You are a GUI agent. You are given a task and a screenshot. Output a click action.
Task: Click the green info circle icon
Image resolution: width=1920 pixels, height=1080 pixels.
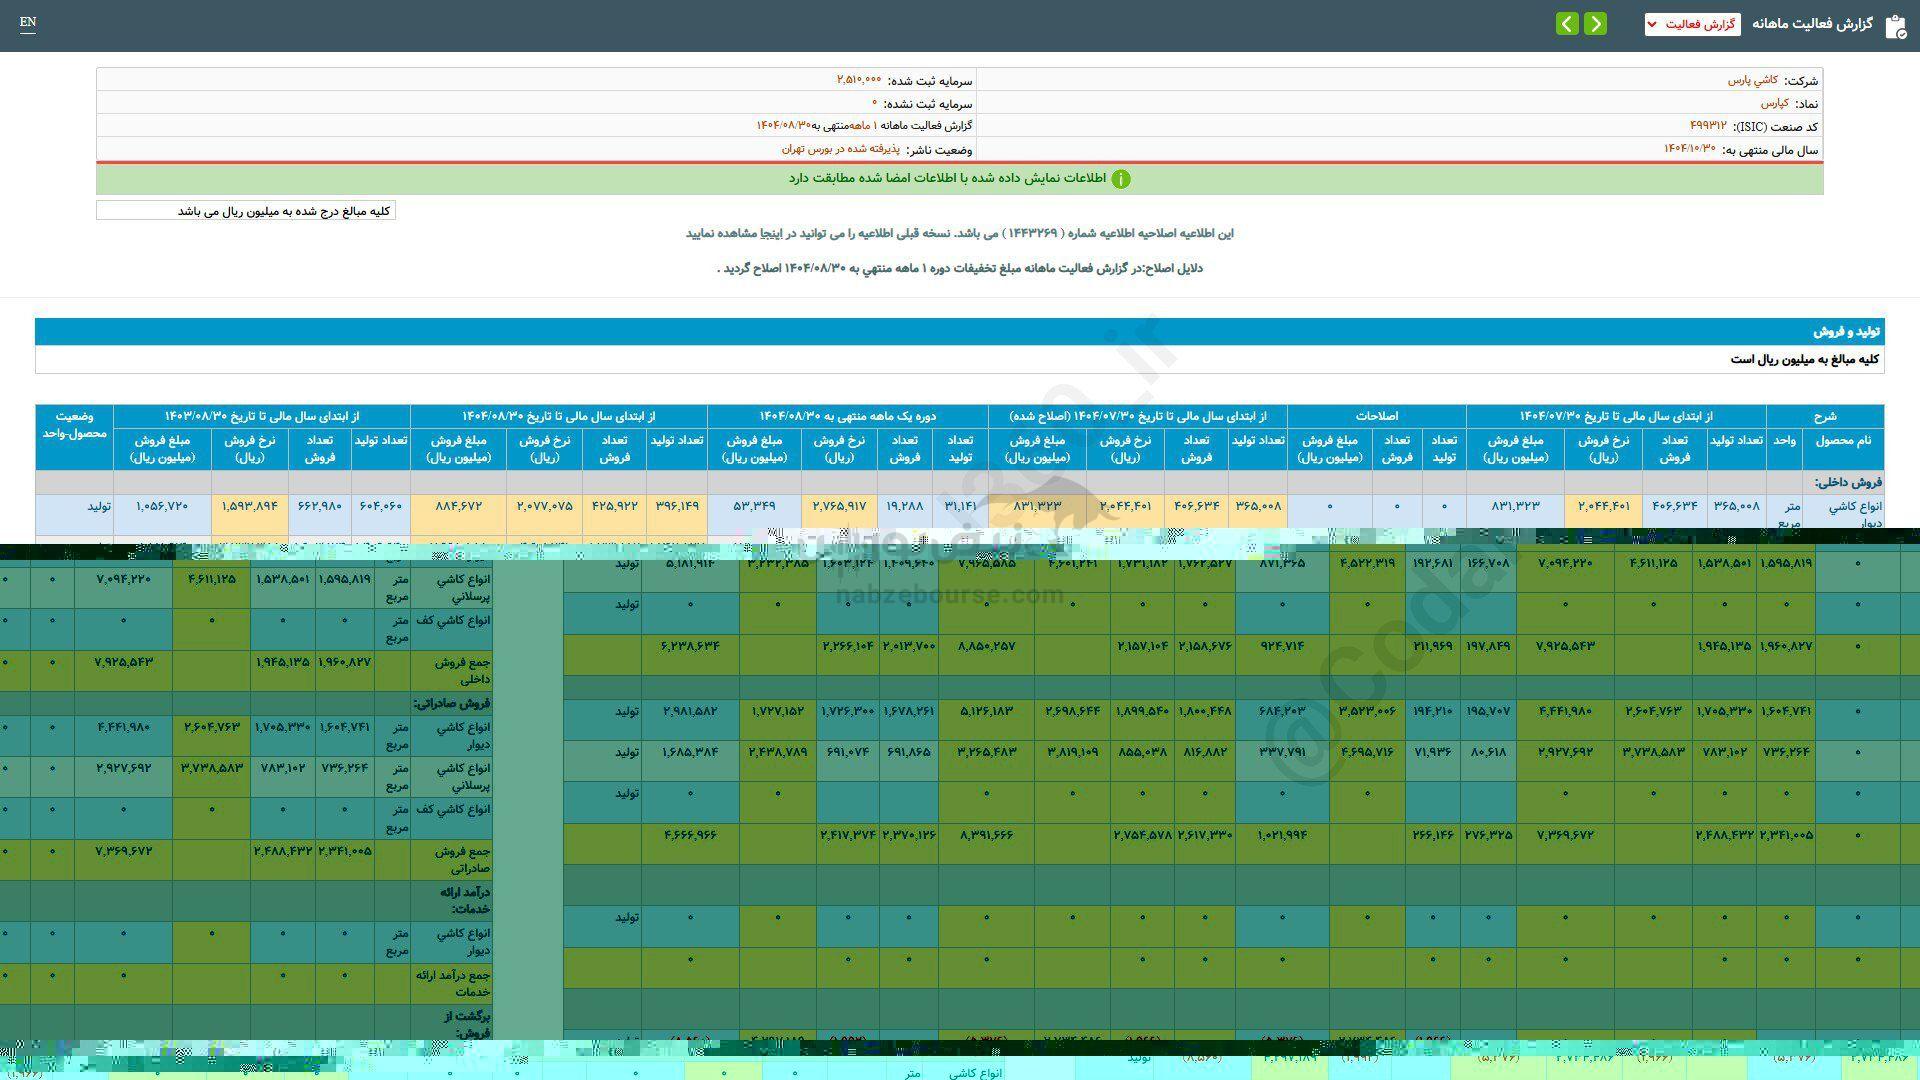click(x=1121, y=179)
